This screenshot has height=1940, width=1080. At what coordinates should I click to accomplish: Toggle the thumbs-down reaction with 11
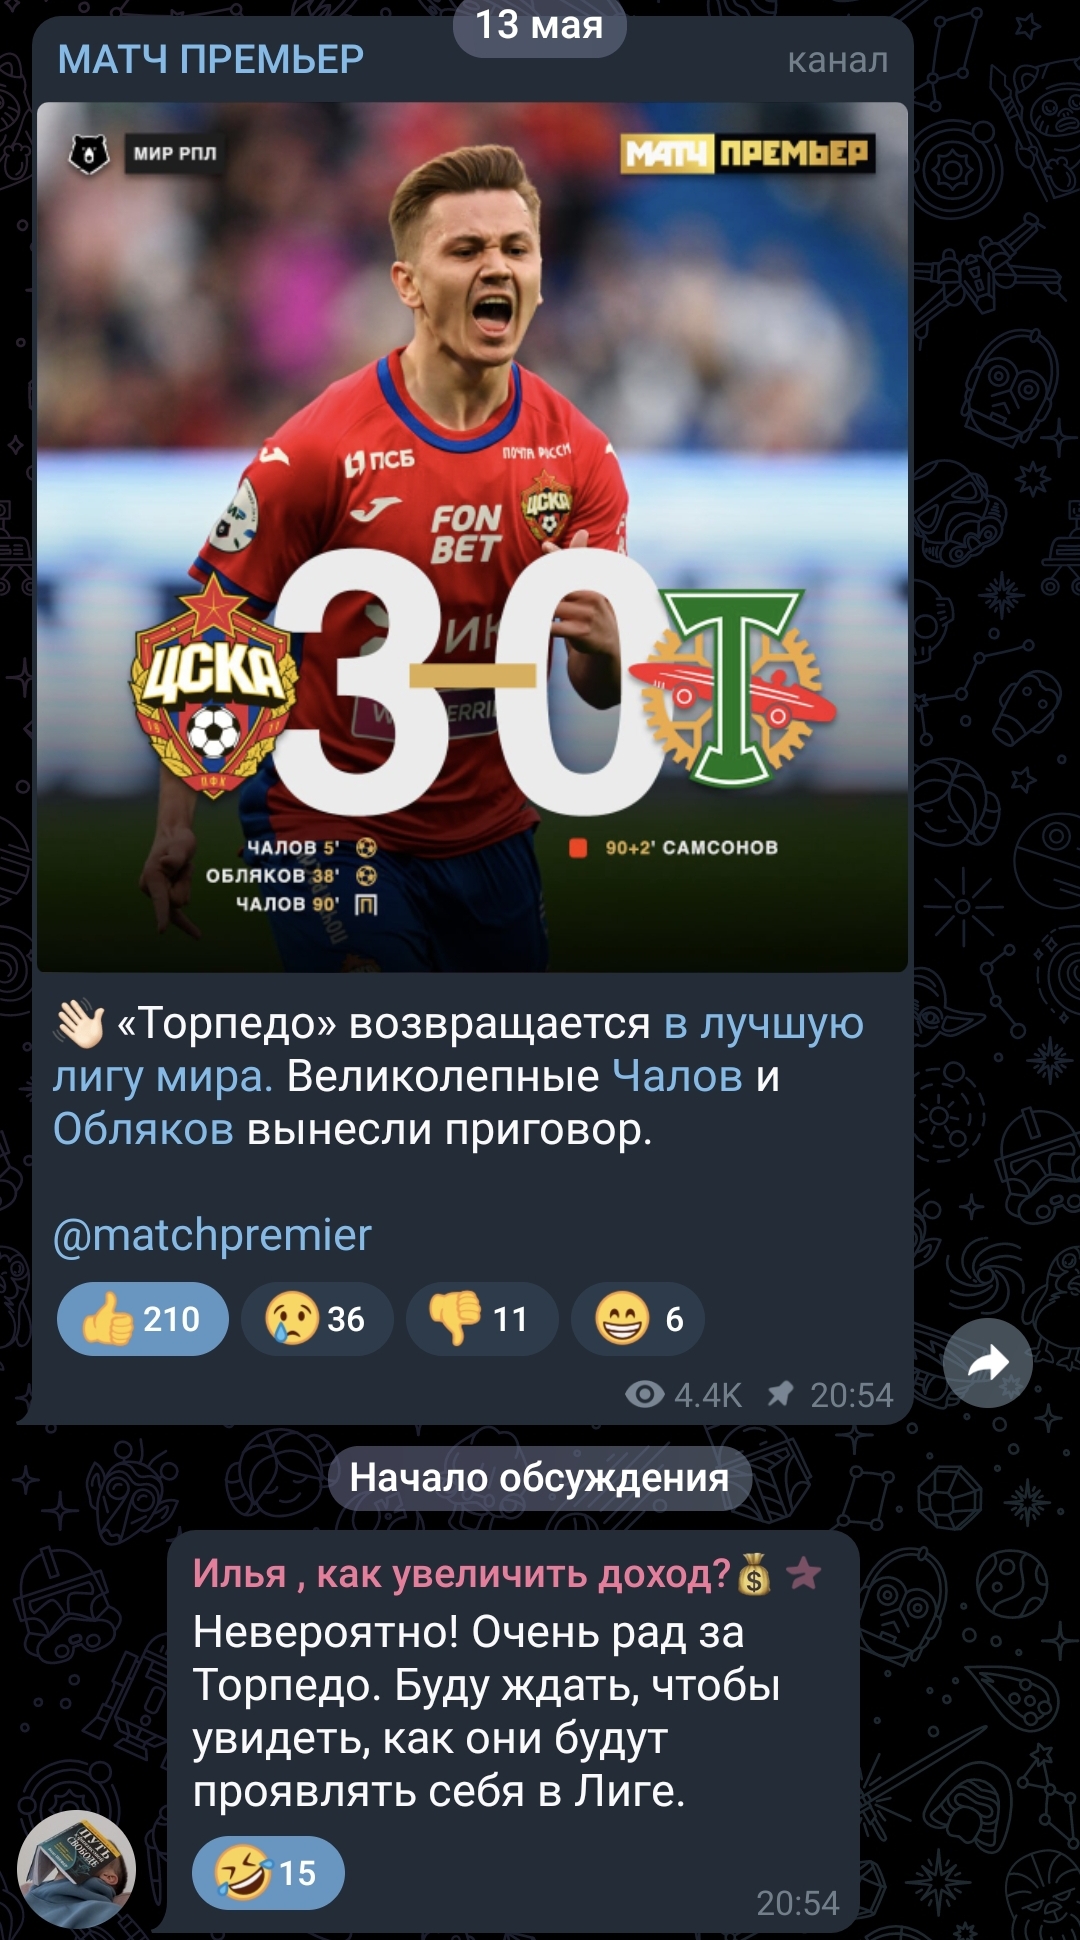click(x=482, y=1319)
